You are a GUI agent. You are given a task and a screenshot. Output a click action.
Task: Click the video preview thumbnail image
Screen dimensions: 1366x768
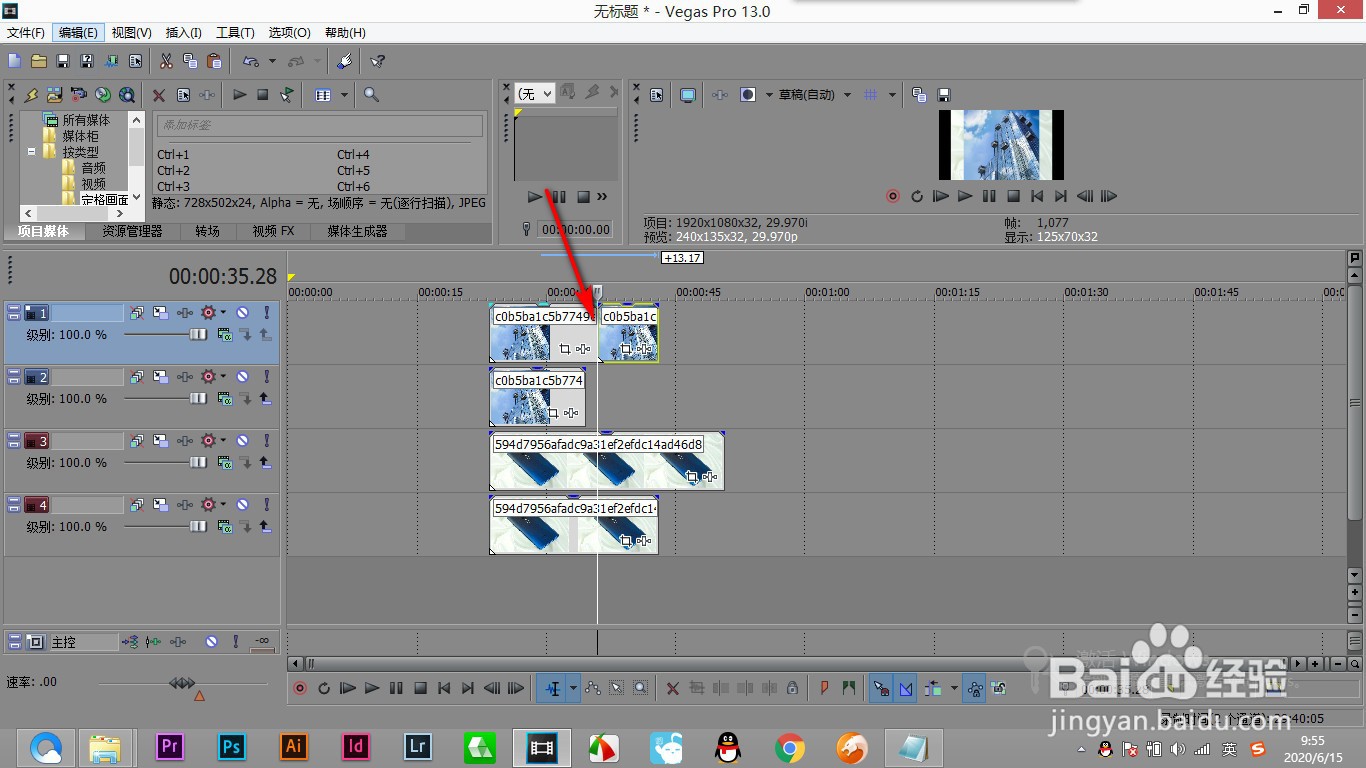coord(1001,145)
